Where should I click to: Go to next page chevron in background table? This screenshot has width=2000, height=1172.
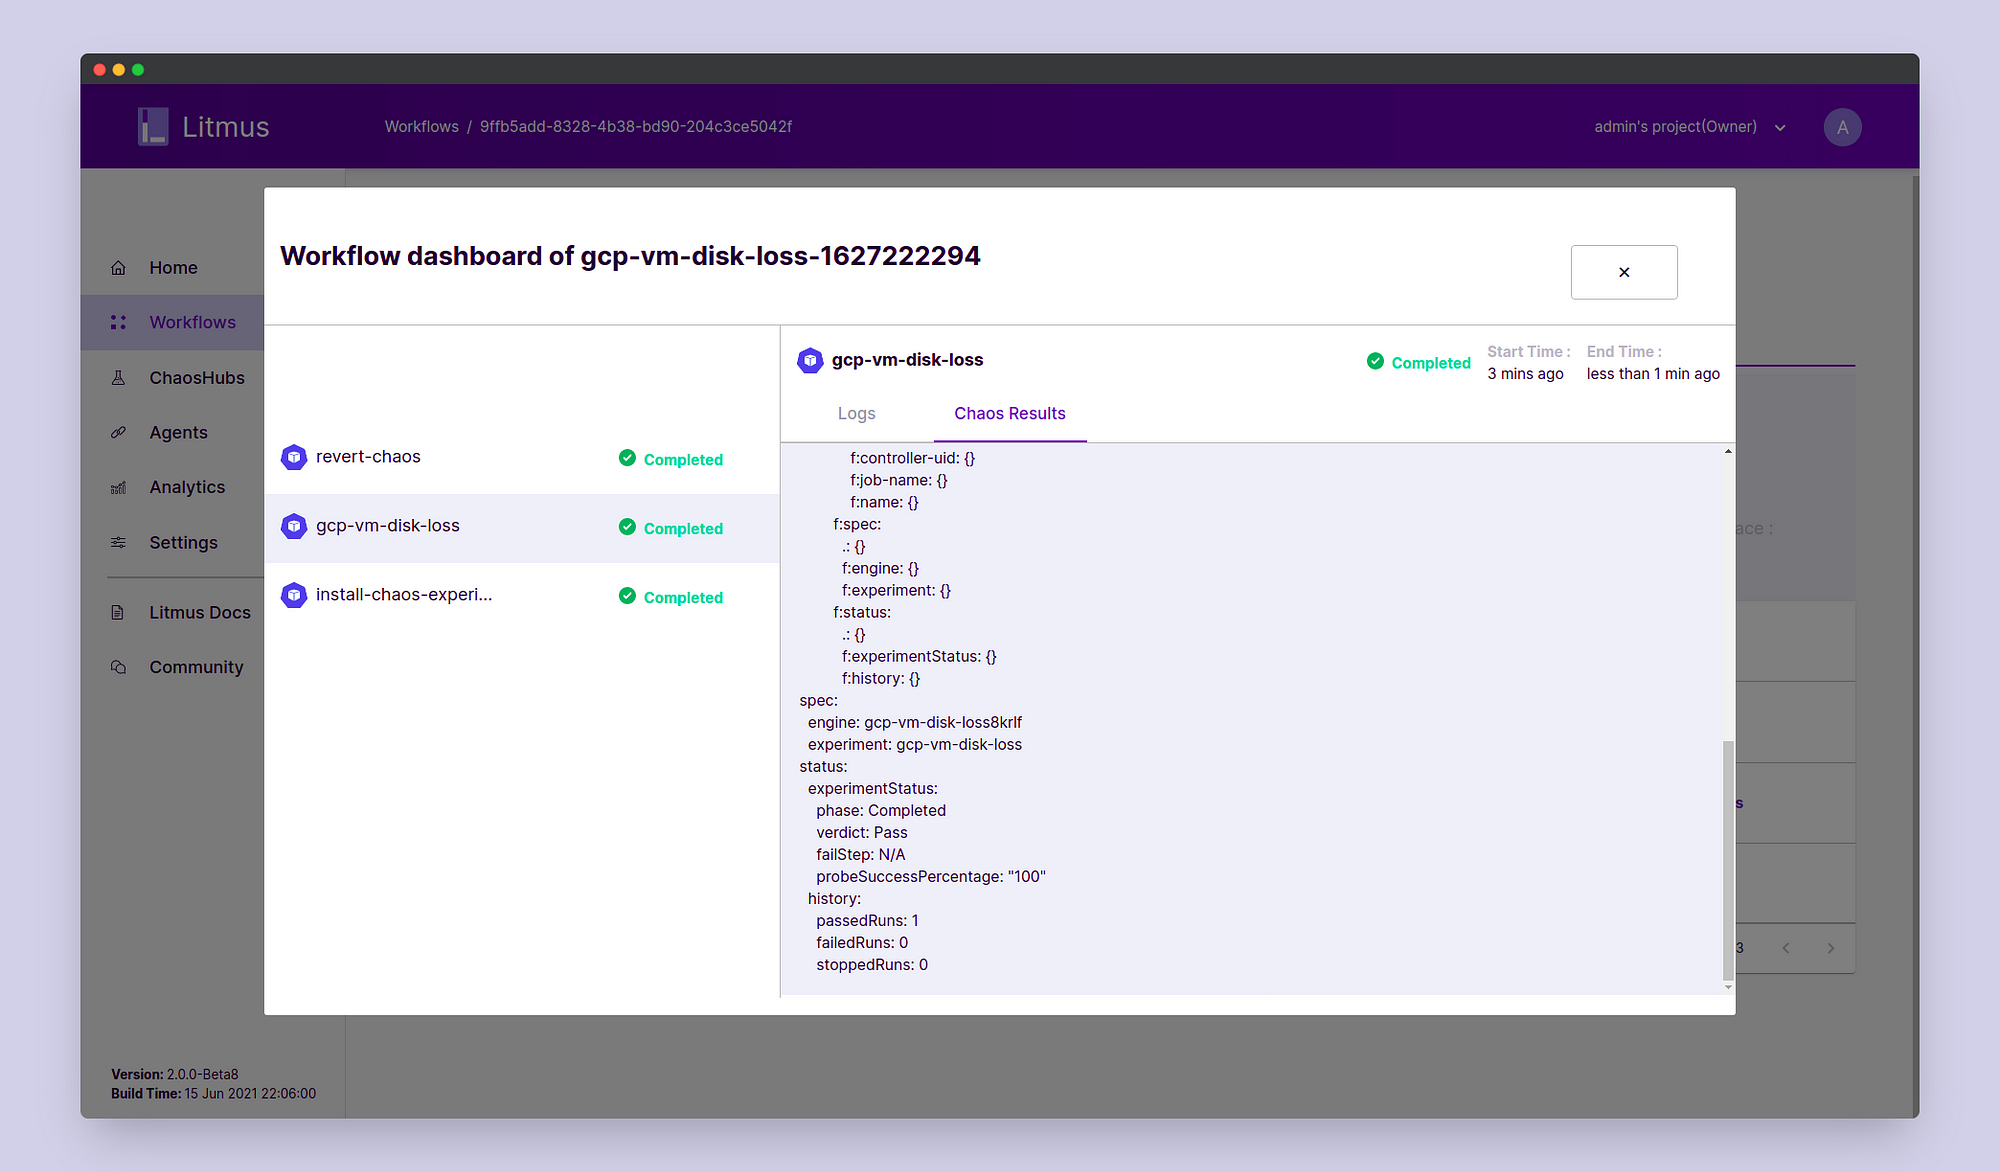click(1831, 948)
